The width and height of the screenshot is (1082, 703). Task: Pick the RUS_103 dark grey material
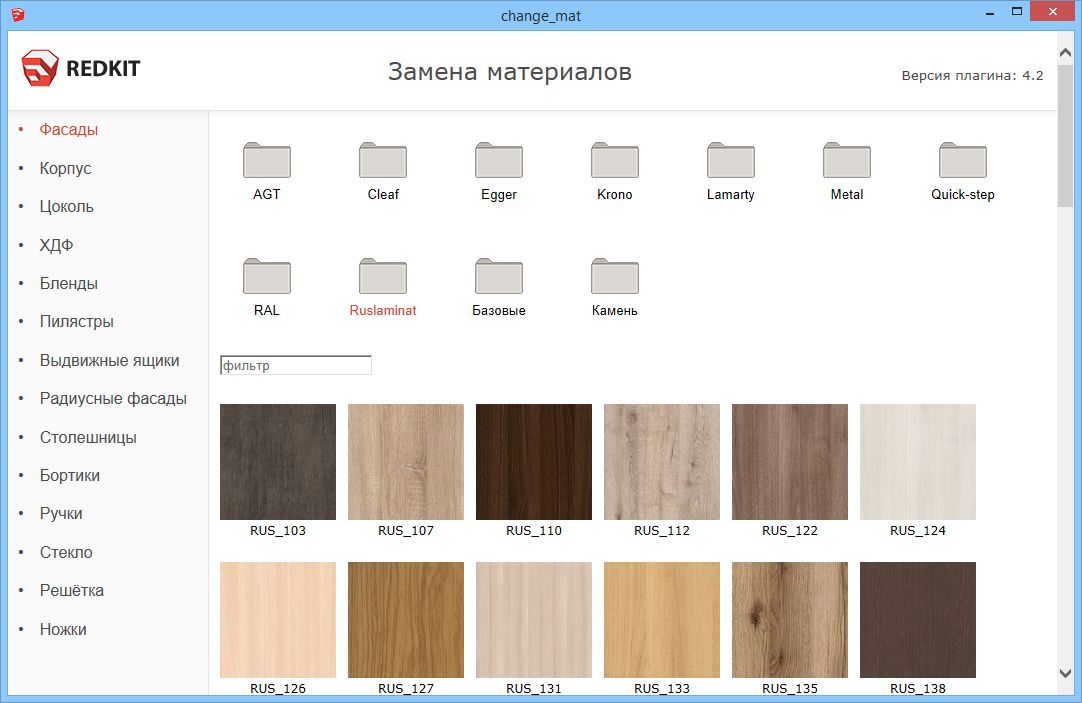pyautogui.click(x=278, y=462)
